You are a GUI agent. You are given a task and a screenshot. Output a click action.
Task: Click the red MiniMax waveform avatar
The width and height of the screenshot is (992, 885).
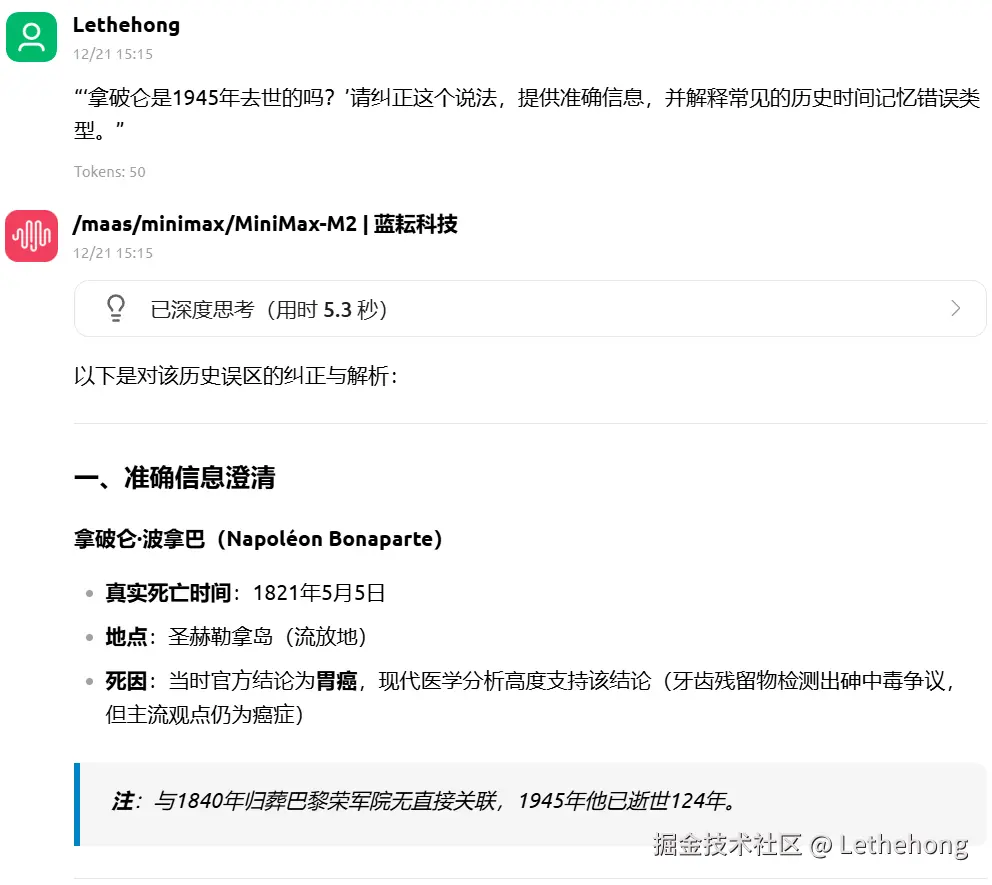click(x=31, y=236)
